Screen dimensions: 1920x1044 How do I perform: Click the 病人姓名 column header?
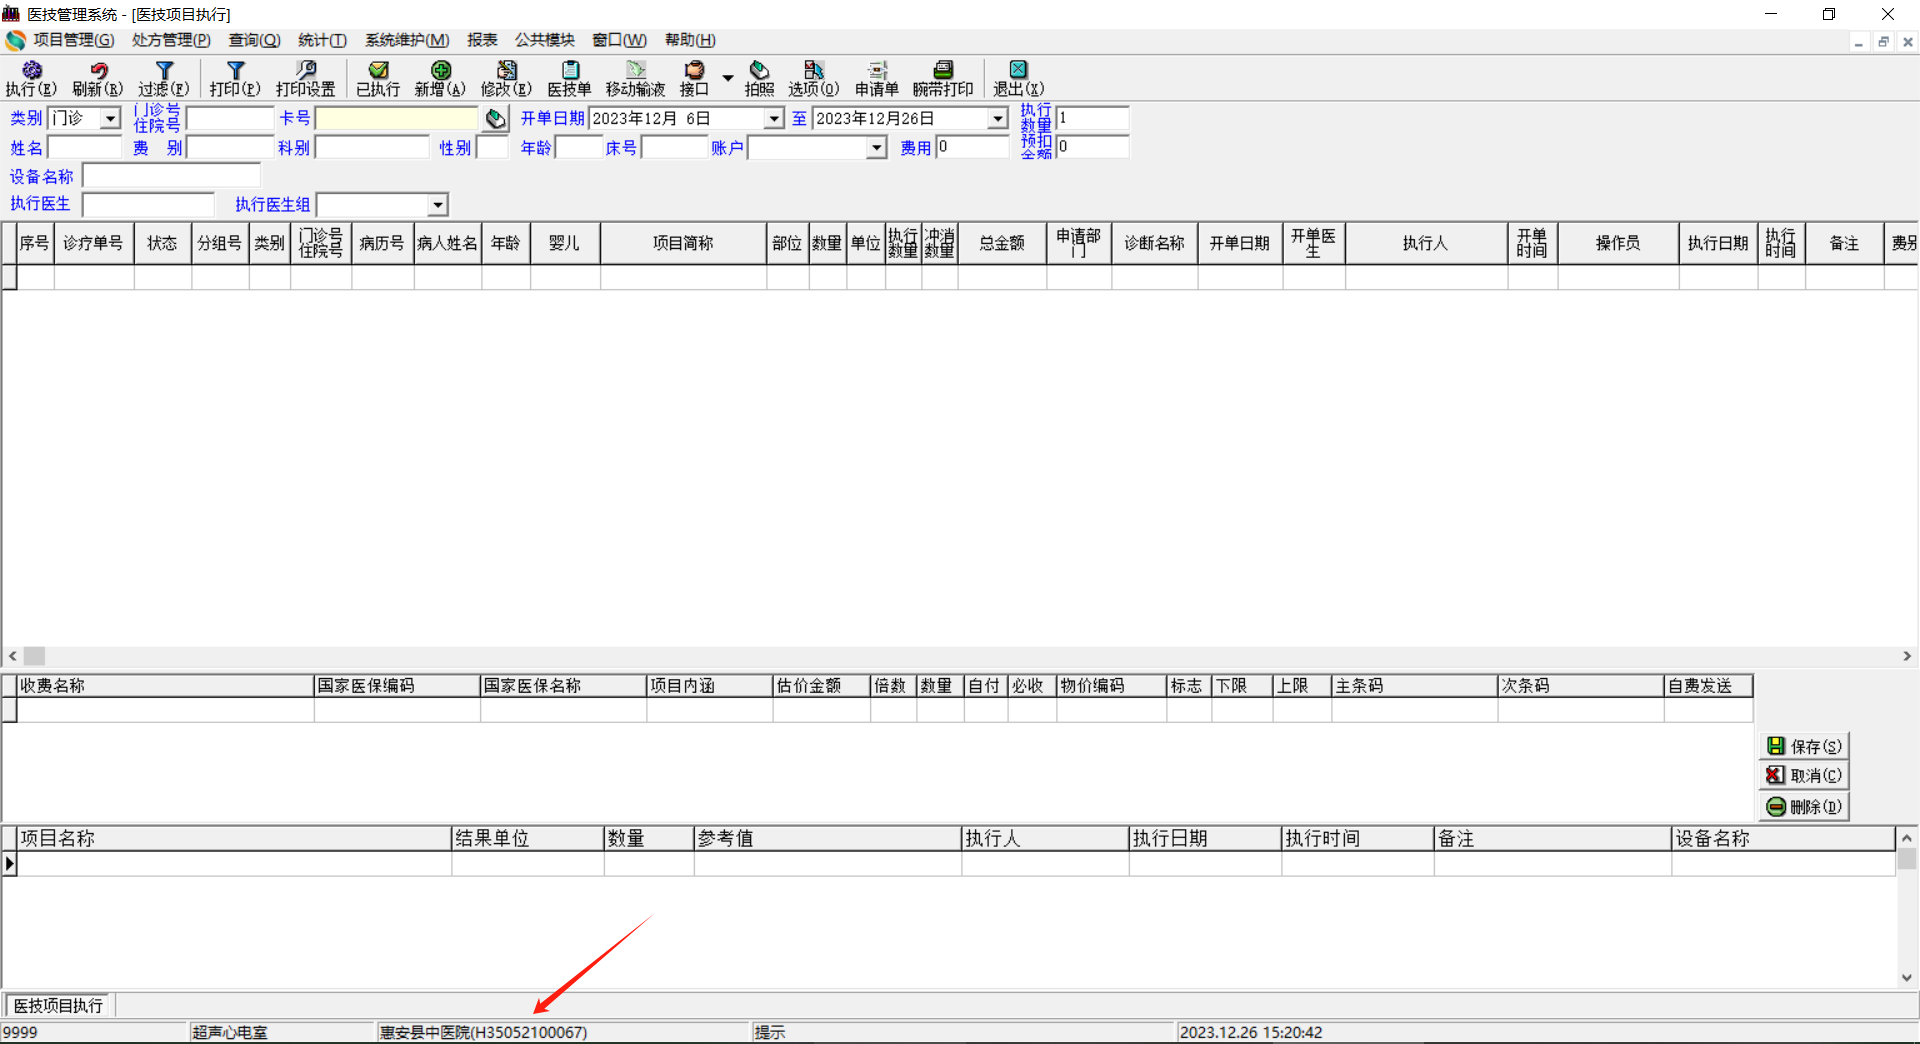(447, 243)
